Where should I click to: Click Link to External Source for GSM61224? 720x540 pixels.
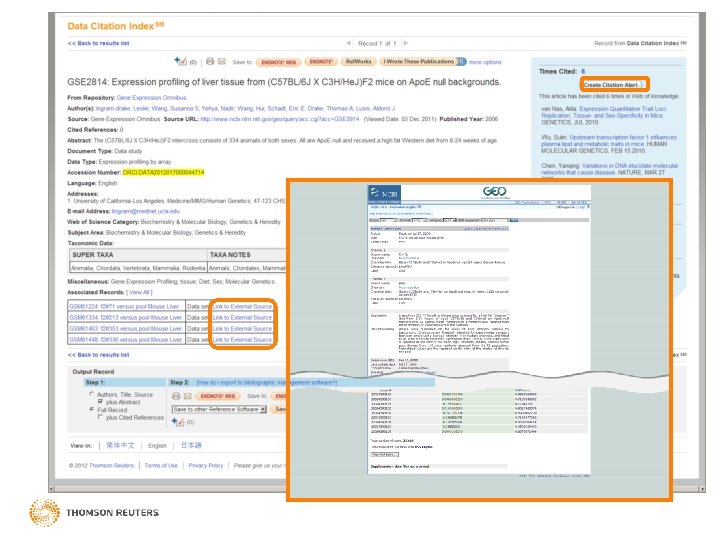(x=242, y=306)
